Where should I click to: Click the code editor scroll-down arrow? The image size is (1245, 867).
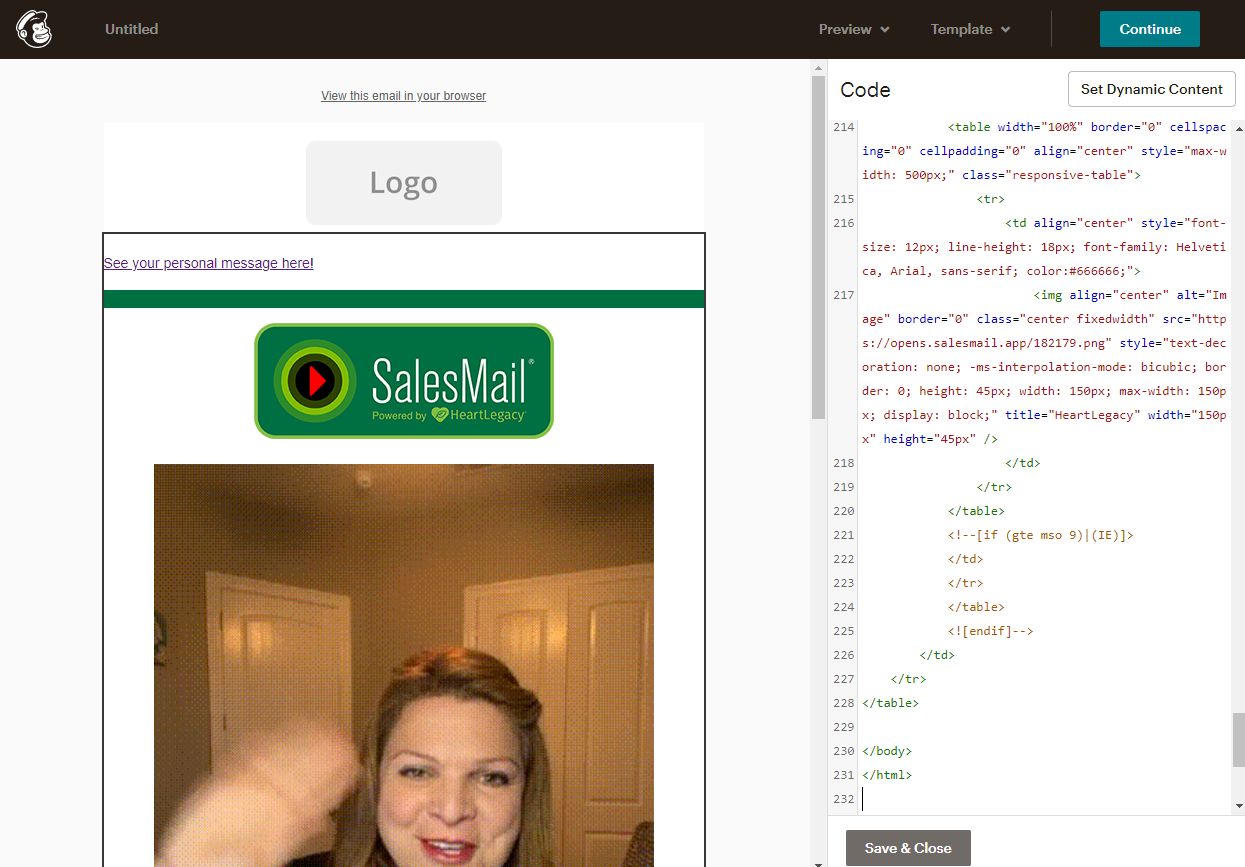pos(1239,807)
